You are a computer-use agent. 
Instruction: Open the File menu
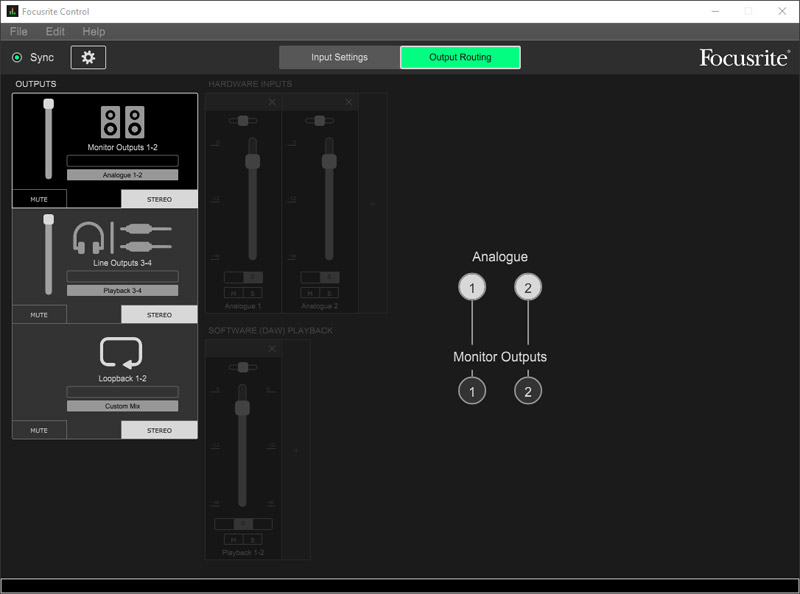[18, 32]
